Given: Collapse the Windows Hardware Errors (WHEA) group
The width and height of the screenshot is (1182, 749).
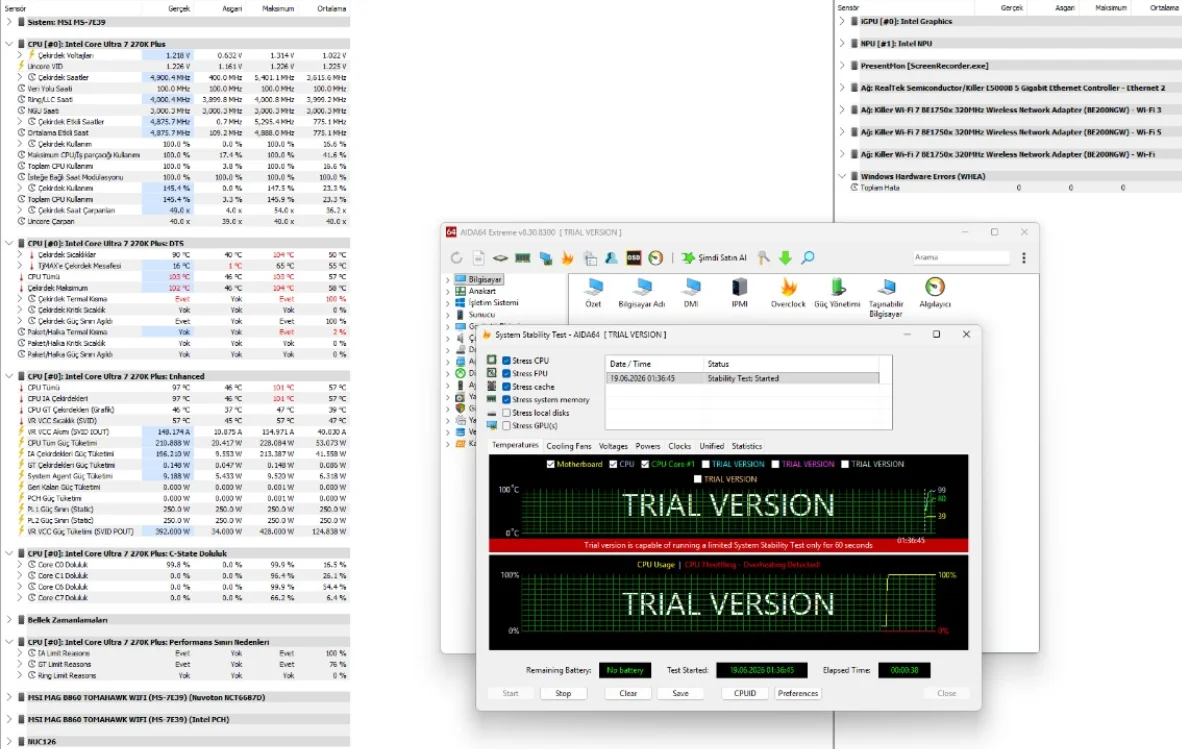Looking at the screenshot, I should (842, 176).
